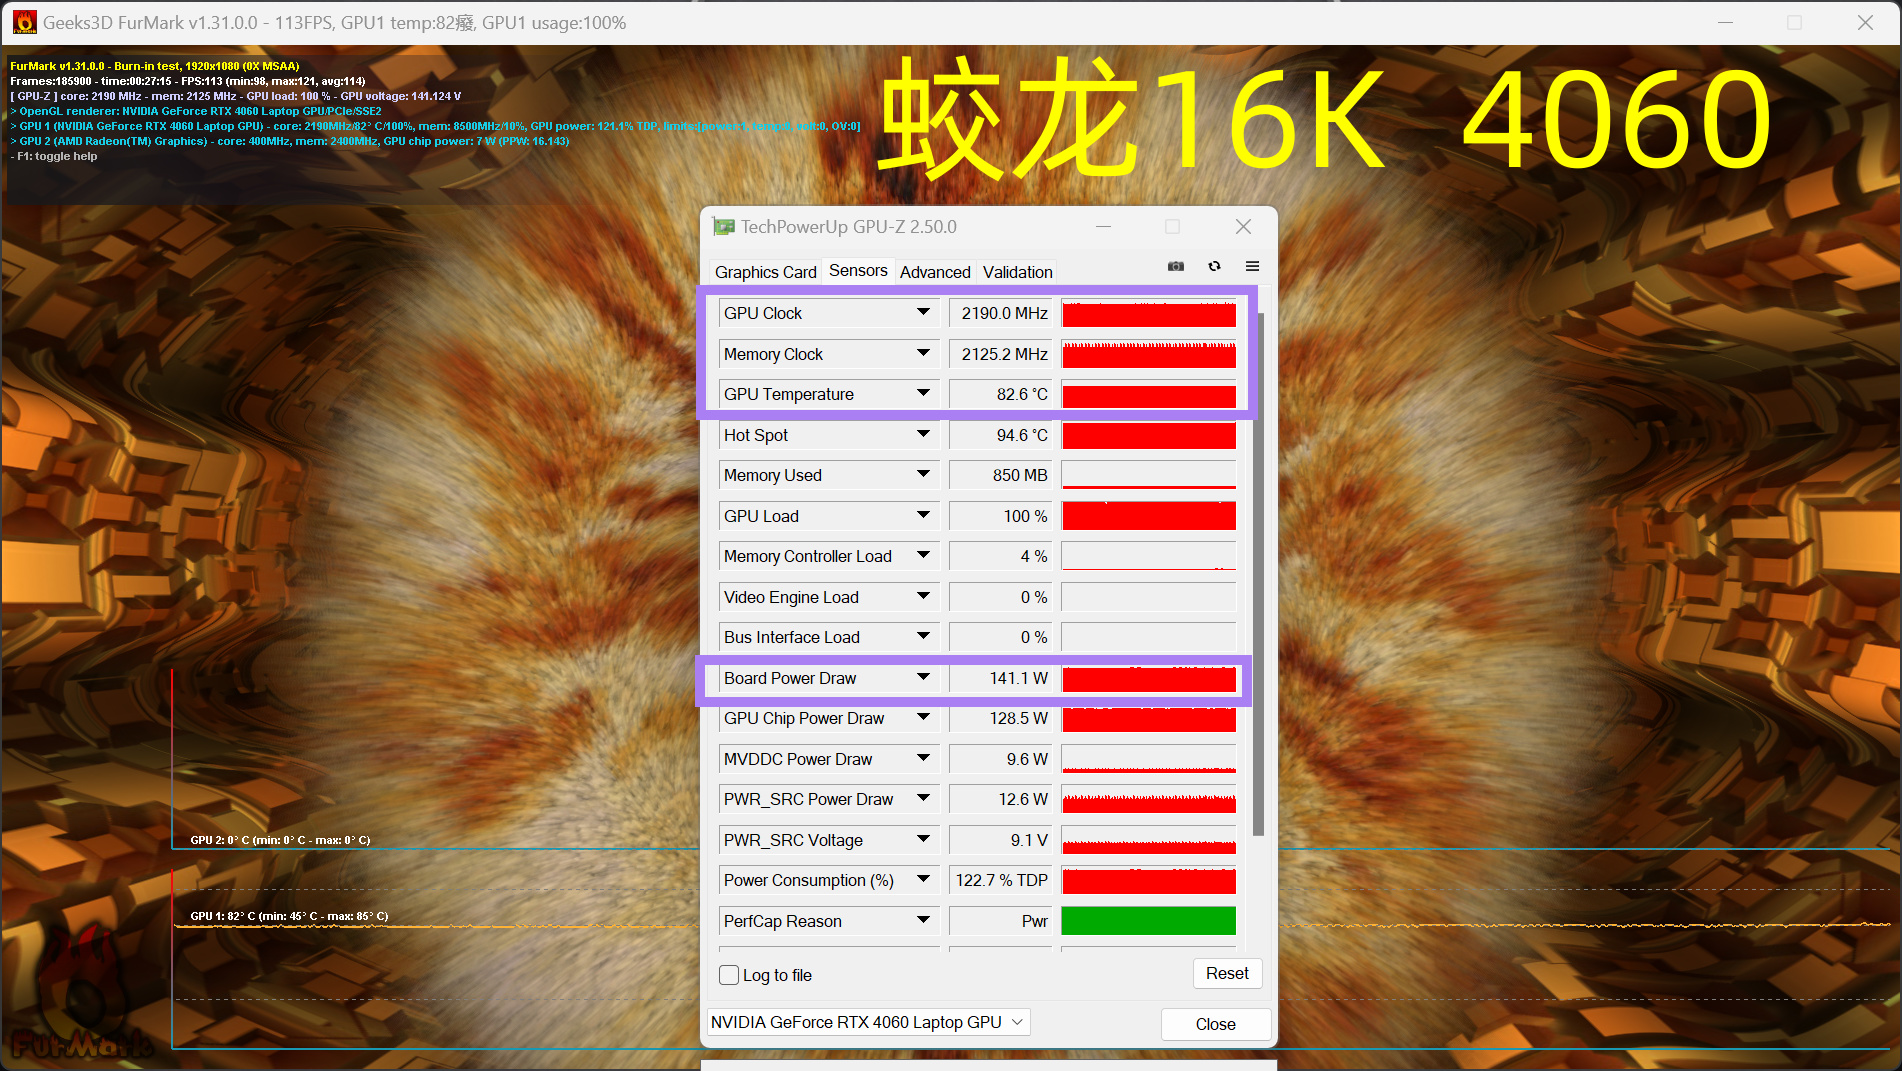The image size is (1902, 1071).
Task: Click the FurMark GPU 1 temperature graph label
Action: click(289, 916)
